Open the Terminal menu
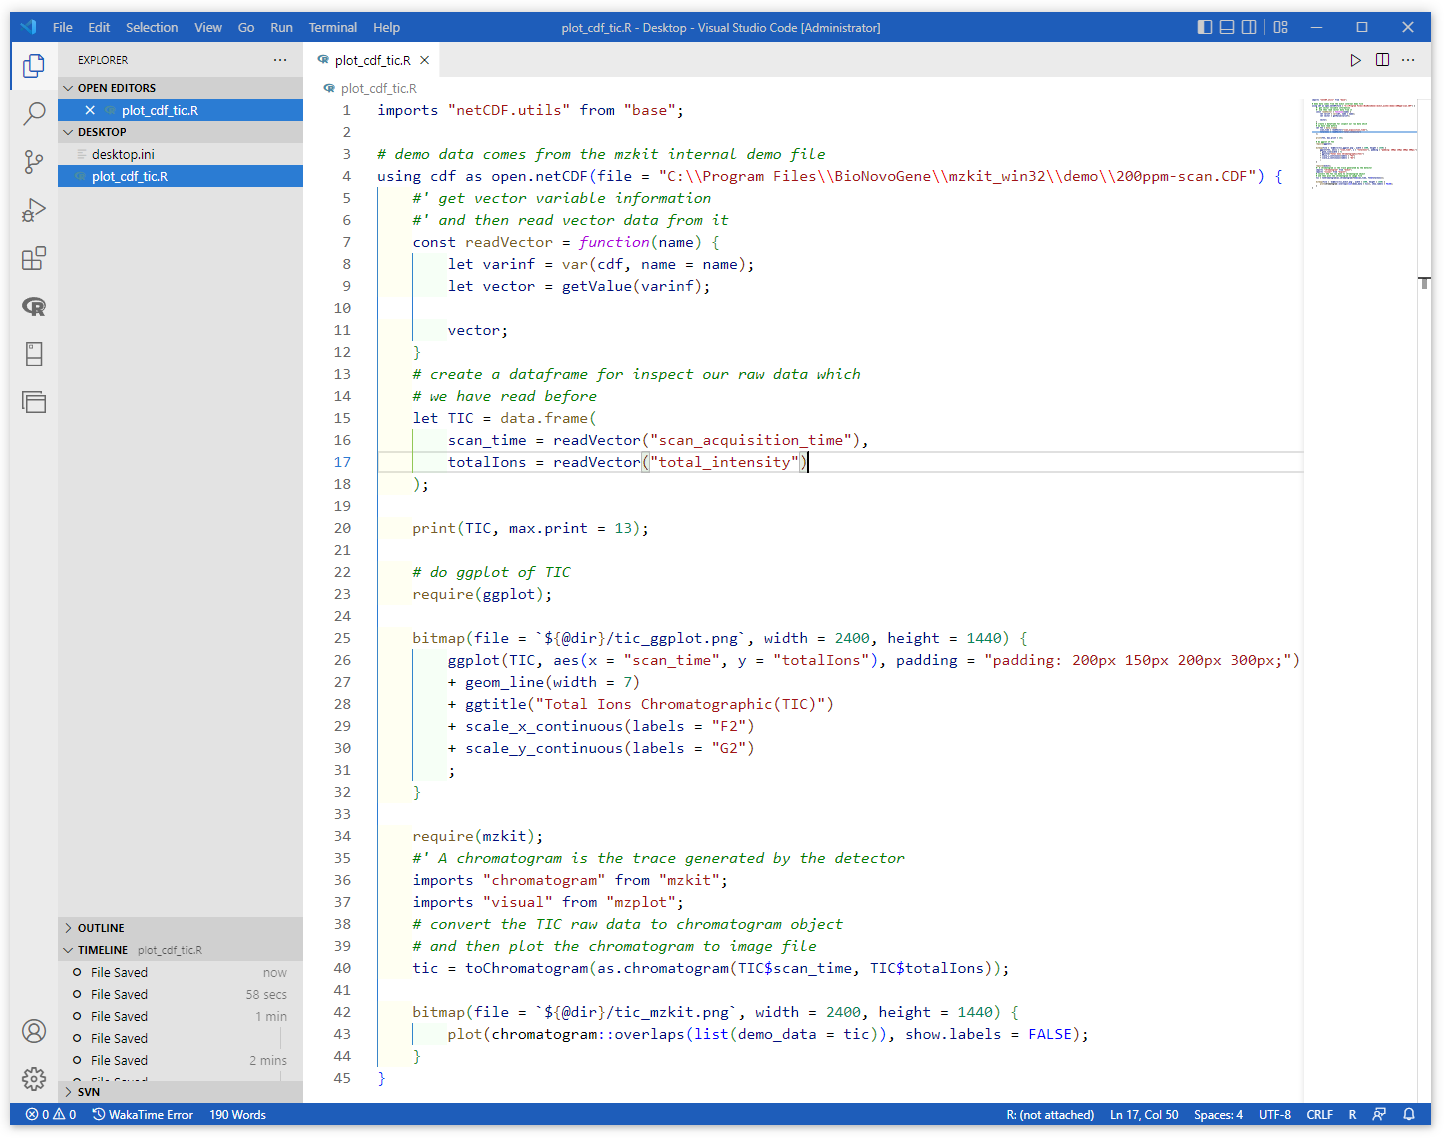The image size is (1445, 1139). pyautogui.click(x=332, y=27)
